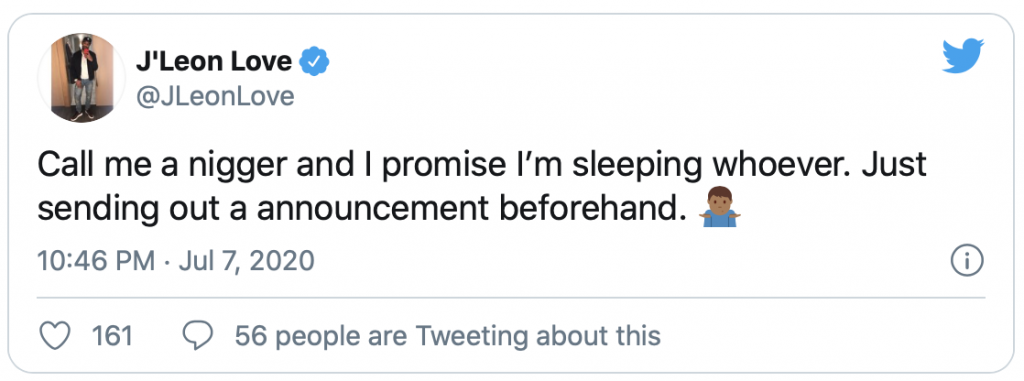Viewport: 1024px width, 381px height.
Task: Click the 10:46 PM time text
Action: click(96, 261)
